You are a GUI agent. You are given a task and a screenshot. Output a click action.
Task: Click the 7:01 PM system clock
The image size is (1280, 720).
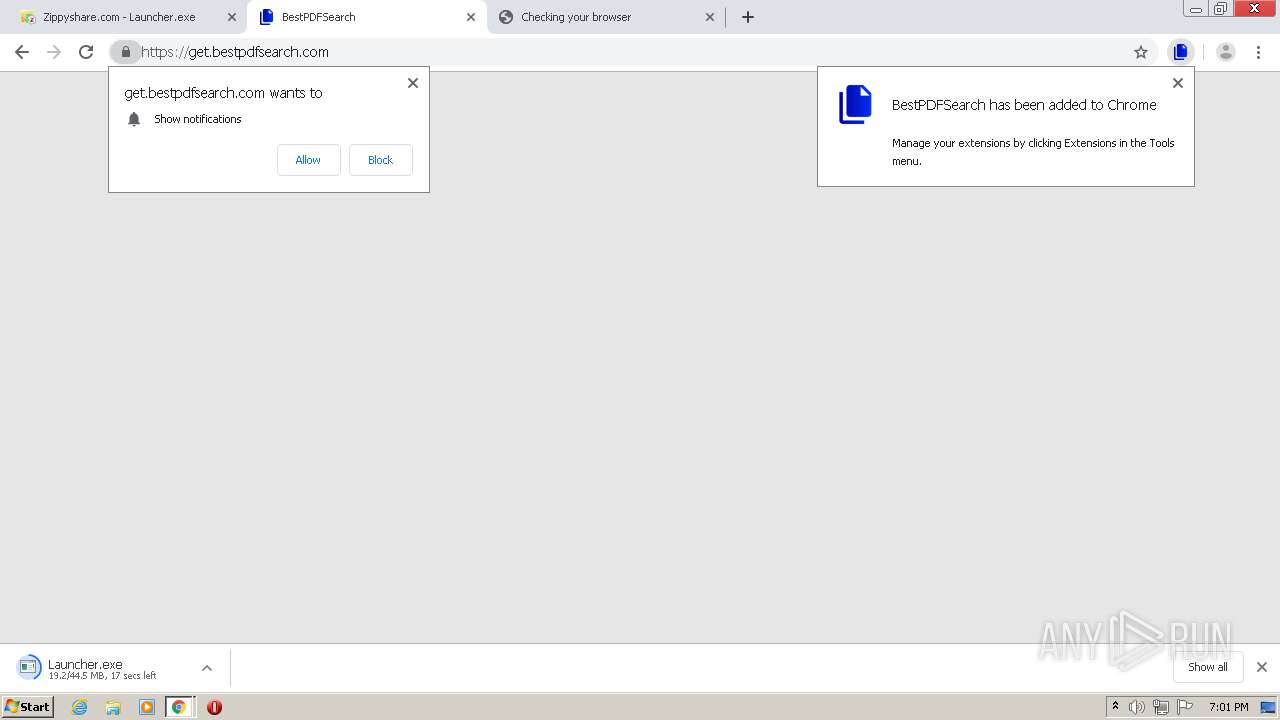1228,707
